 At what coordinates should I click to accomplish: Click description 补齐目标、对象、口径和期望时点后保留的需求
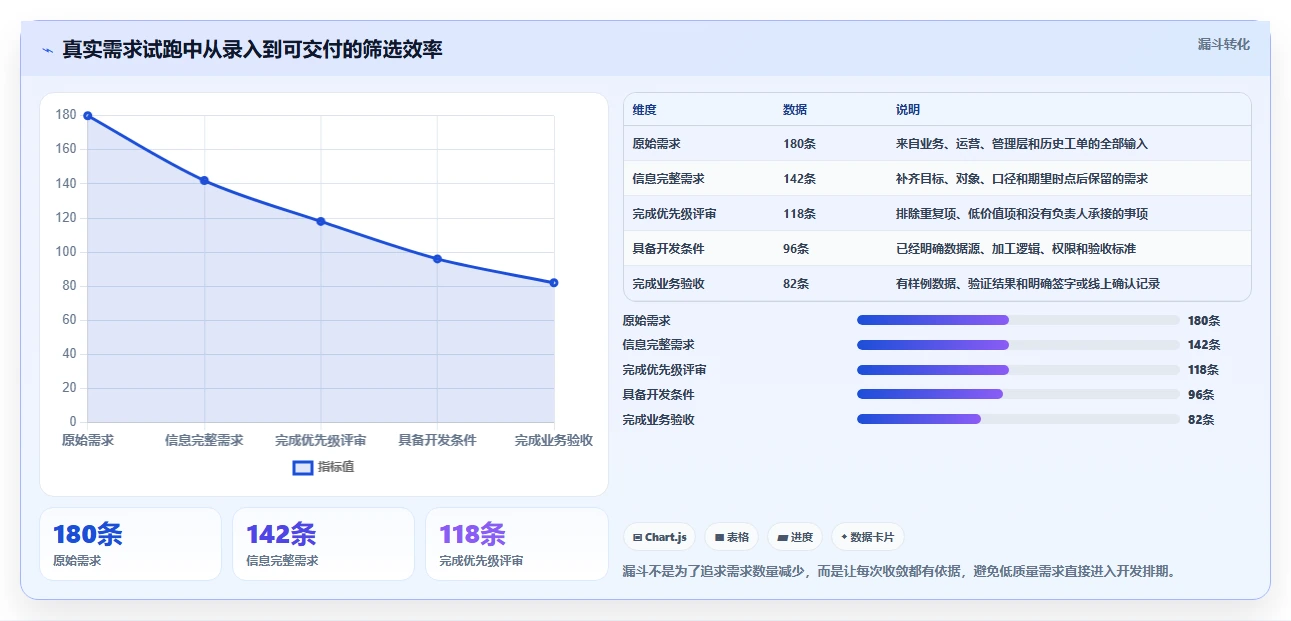(1022, 179)
